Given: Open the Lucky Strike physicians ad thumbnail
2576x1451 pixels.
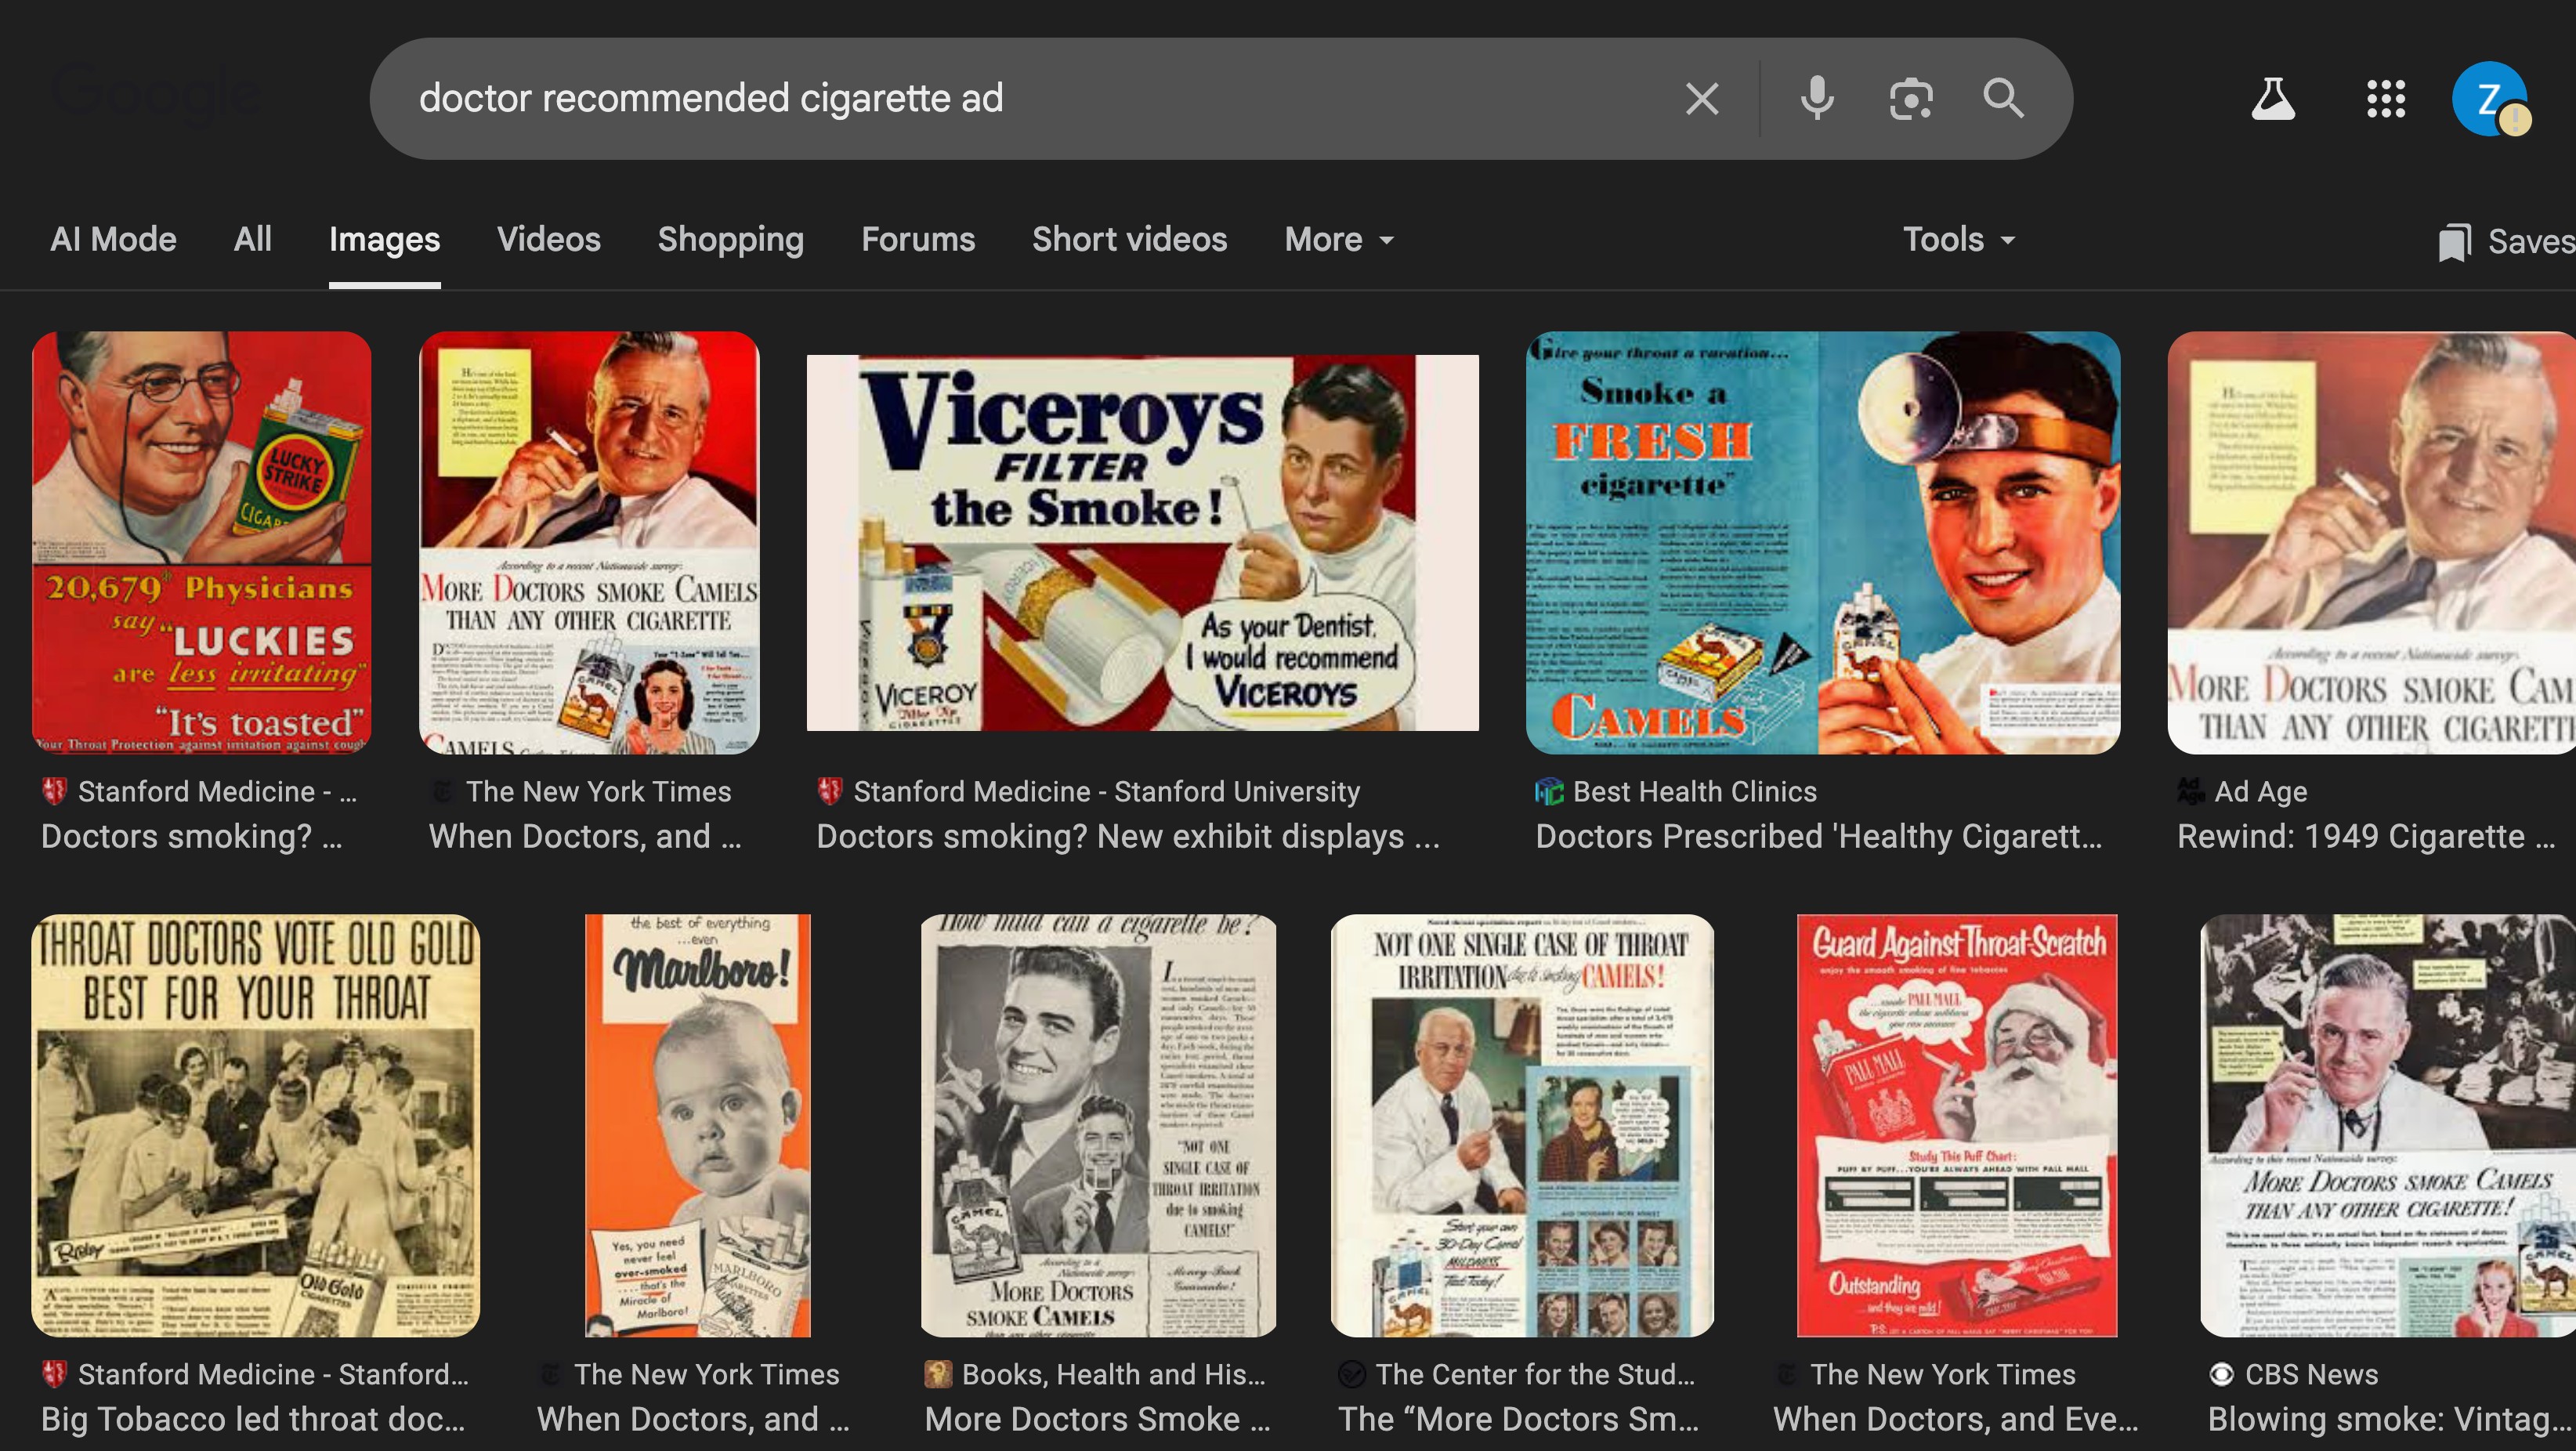Looking at the screenshot, I should pyautogui.click(x=201, y=542).
